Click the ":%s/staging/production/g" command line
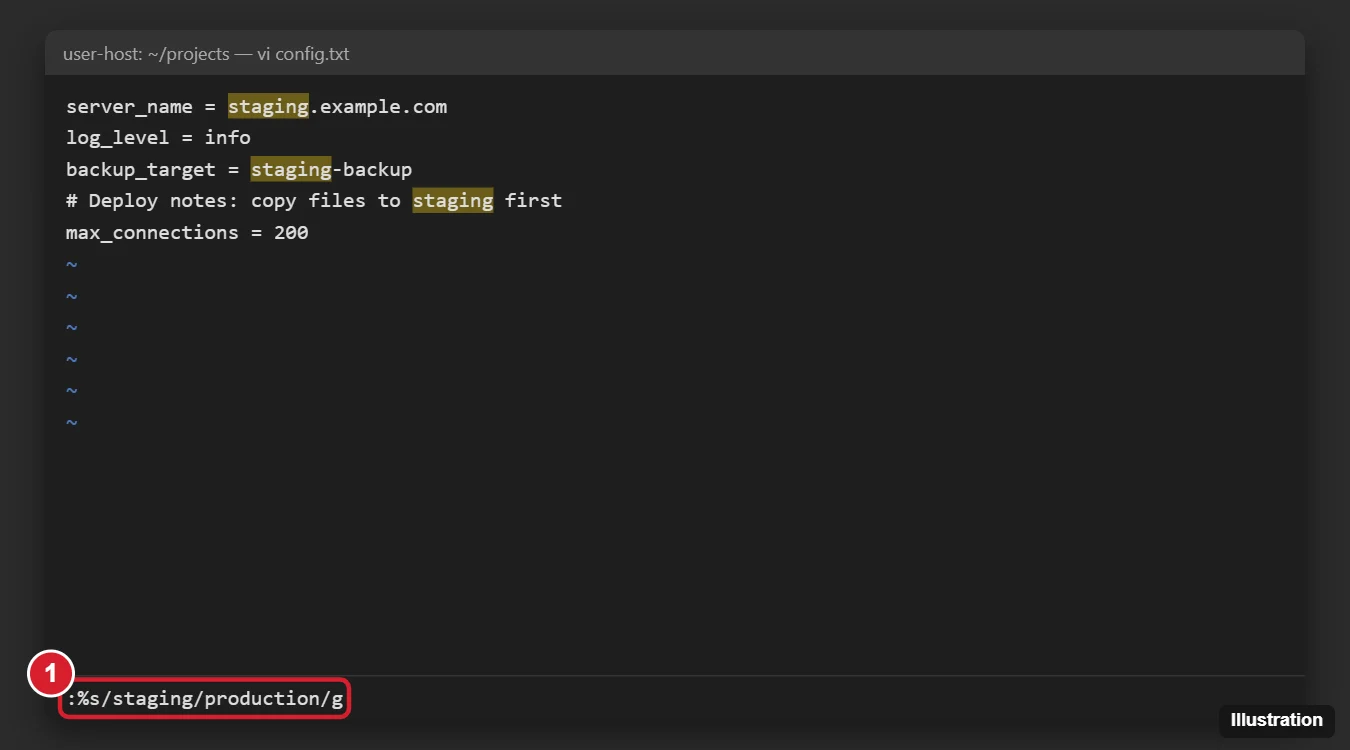 pyautogui.click(x=205, y=698)
